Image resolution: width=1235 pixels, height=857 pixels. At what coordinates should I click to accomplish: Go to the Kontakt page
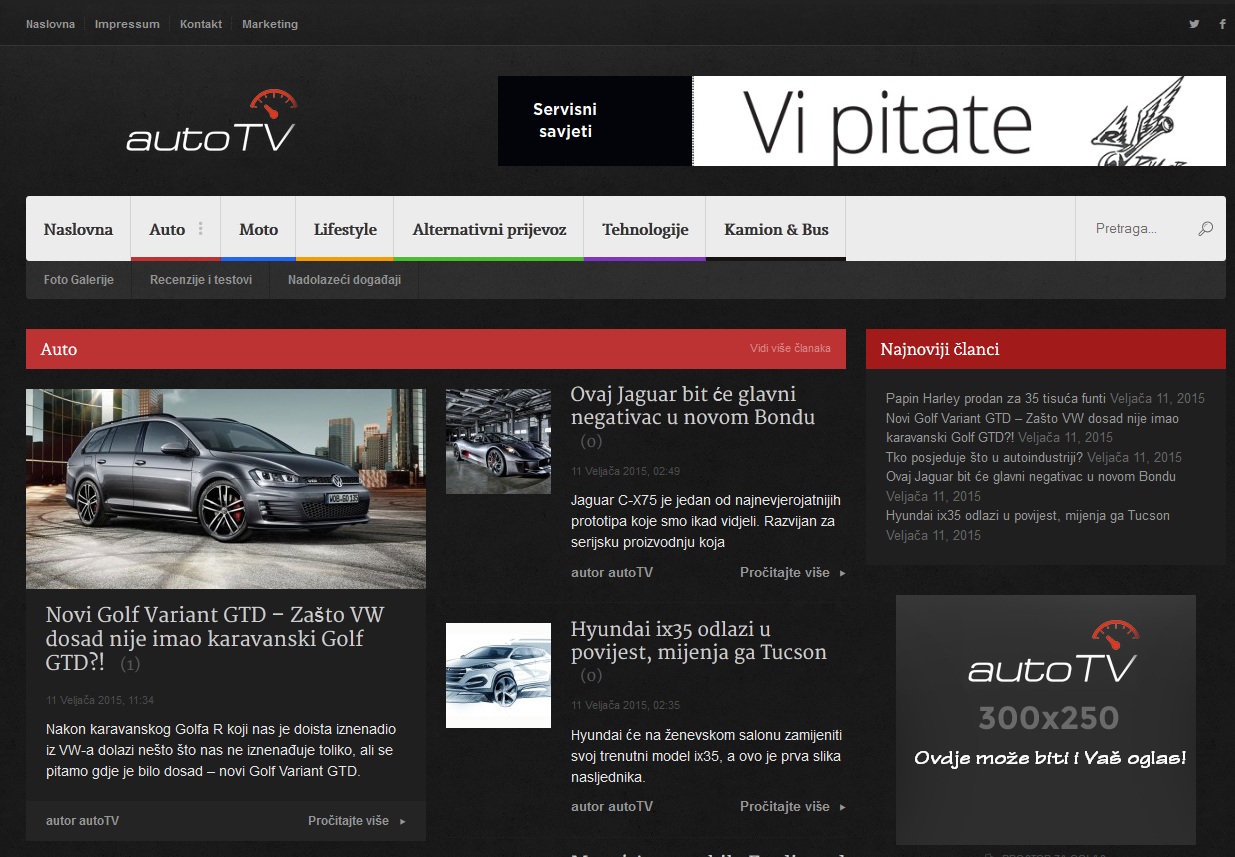[x=201, y=24]
